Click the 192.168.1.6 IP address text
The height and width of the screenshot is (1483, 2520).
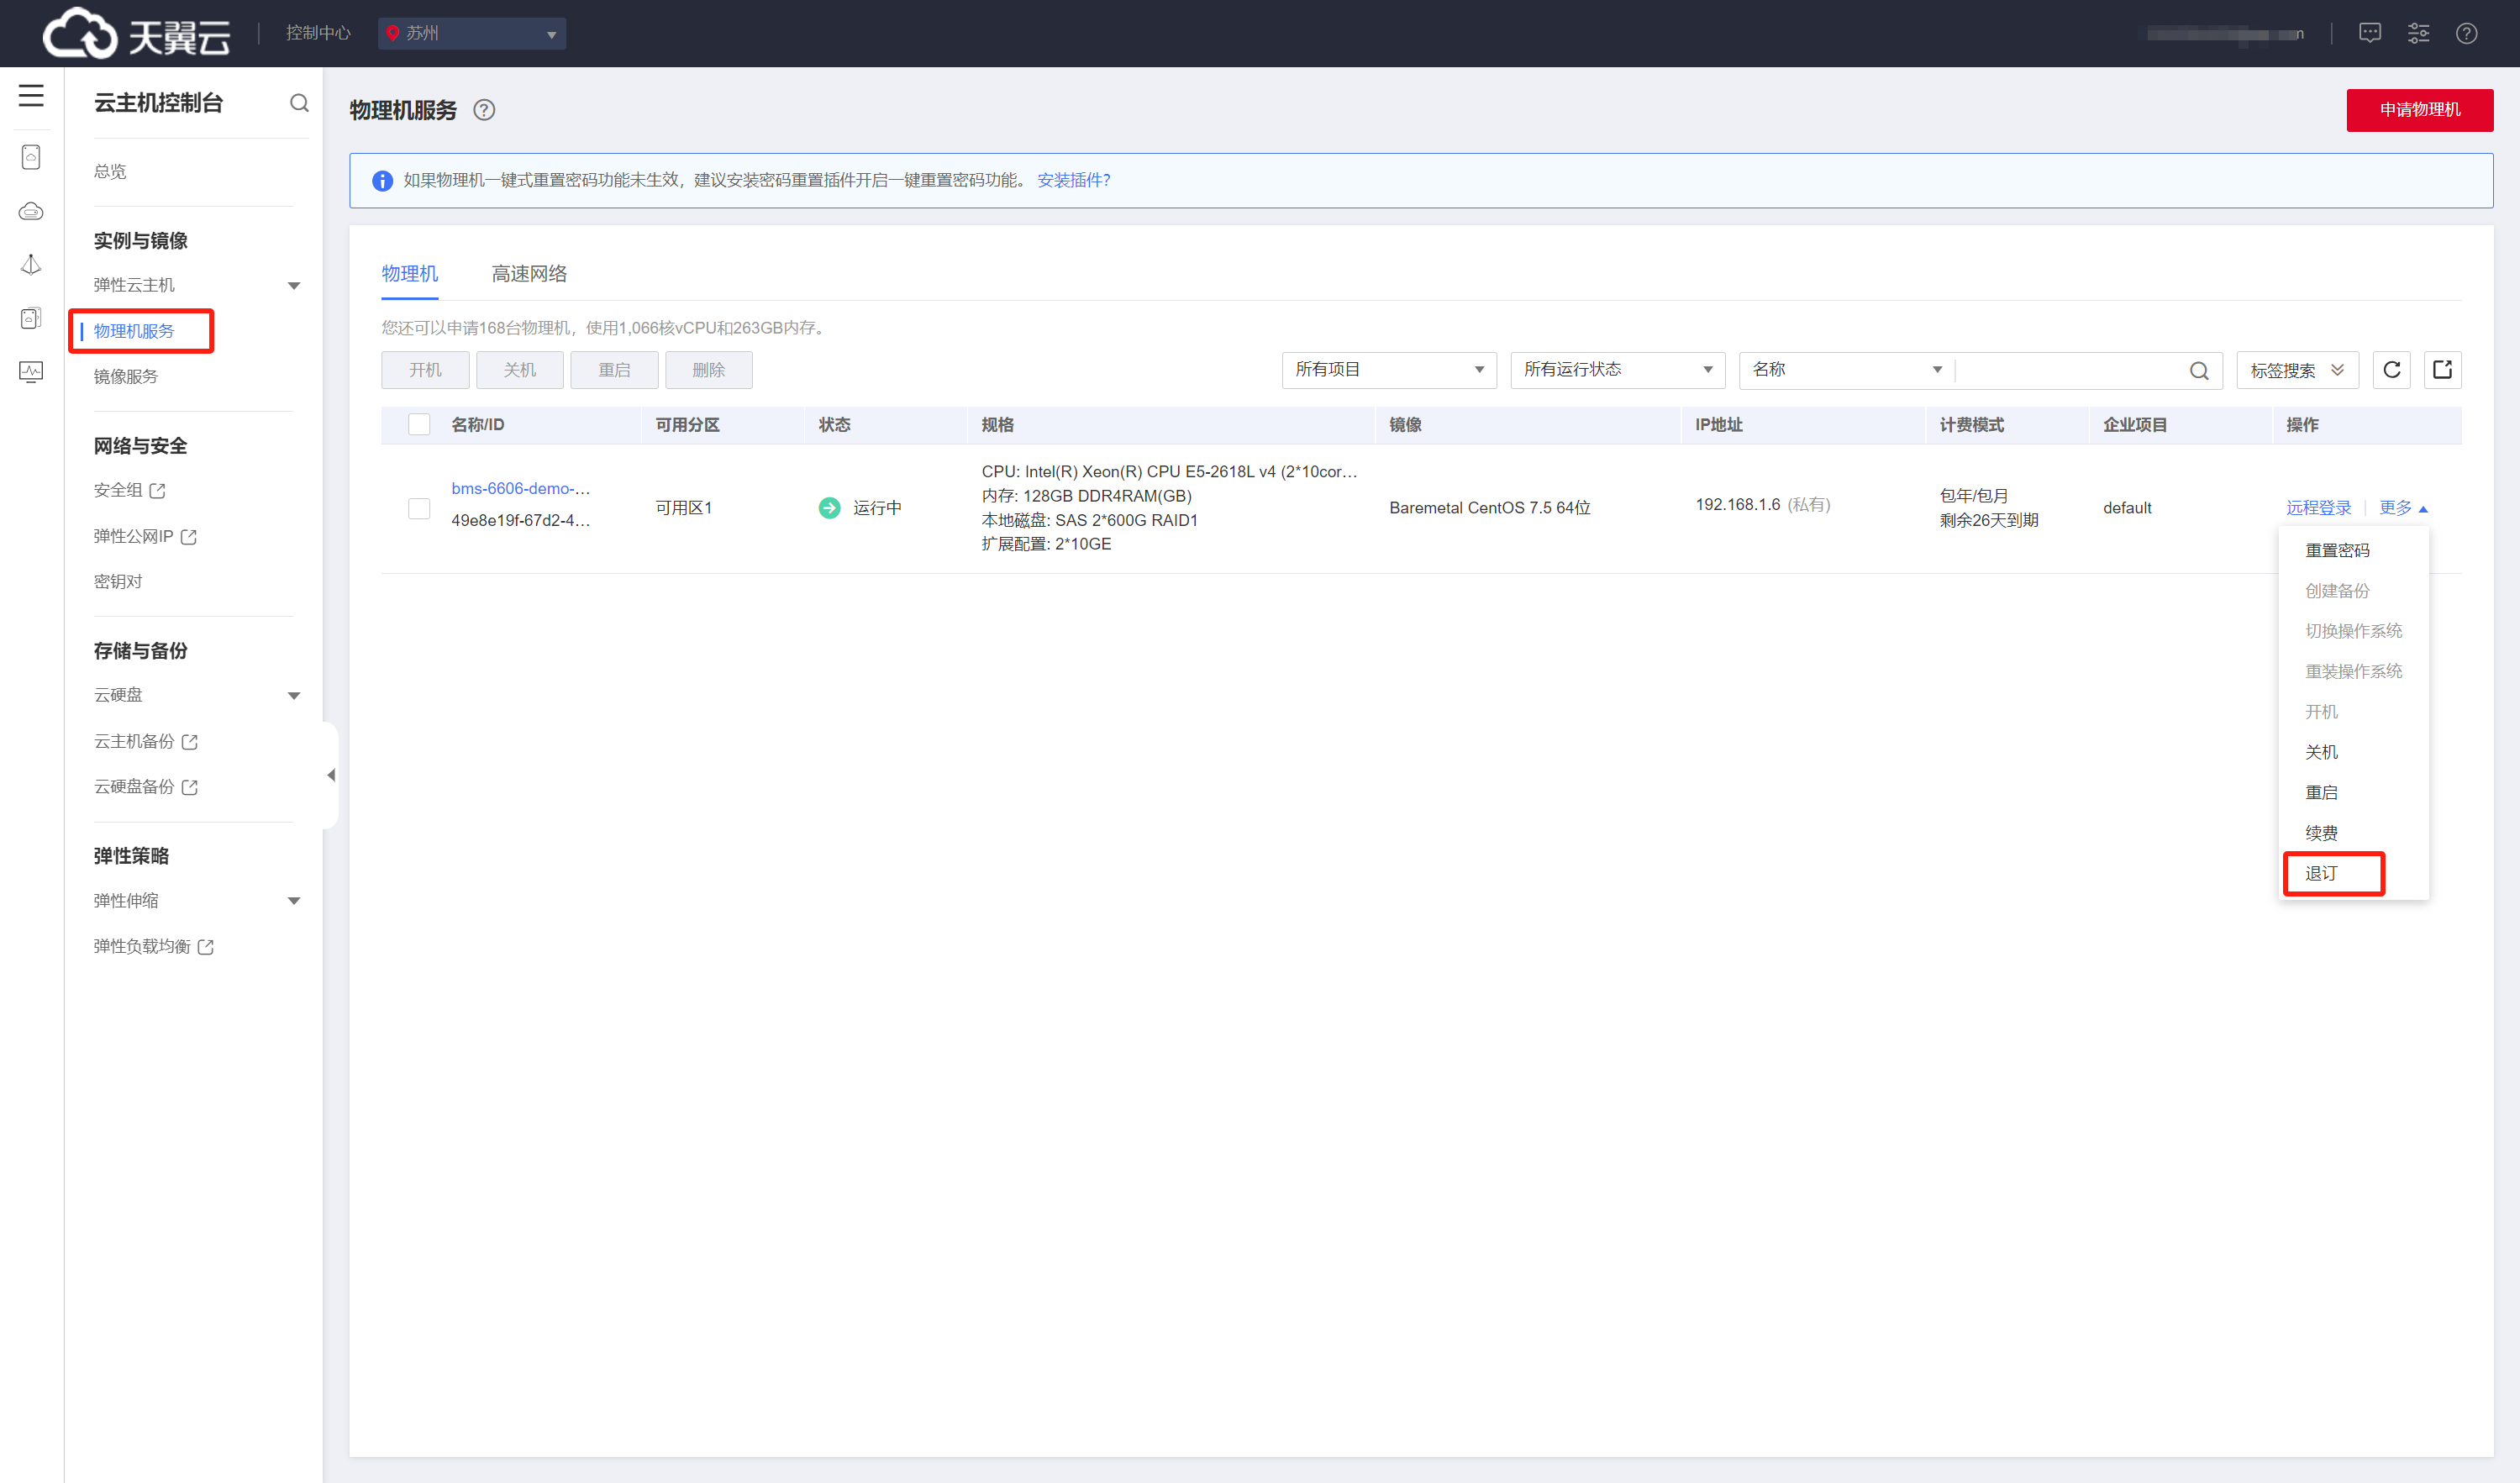(x=1738, y=504)
